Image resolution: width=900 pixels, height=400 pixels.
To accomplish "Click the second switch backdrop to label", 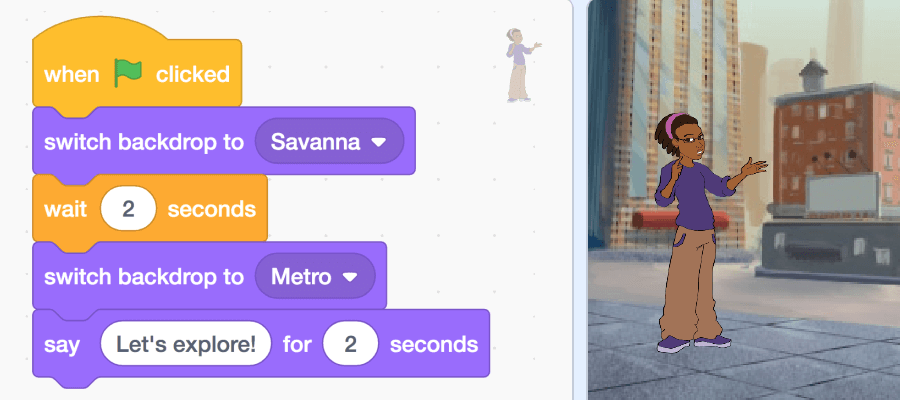I will click(143, 277).
